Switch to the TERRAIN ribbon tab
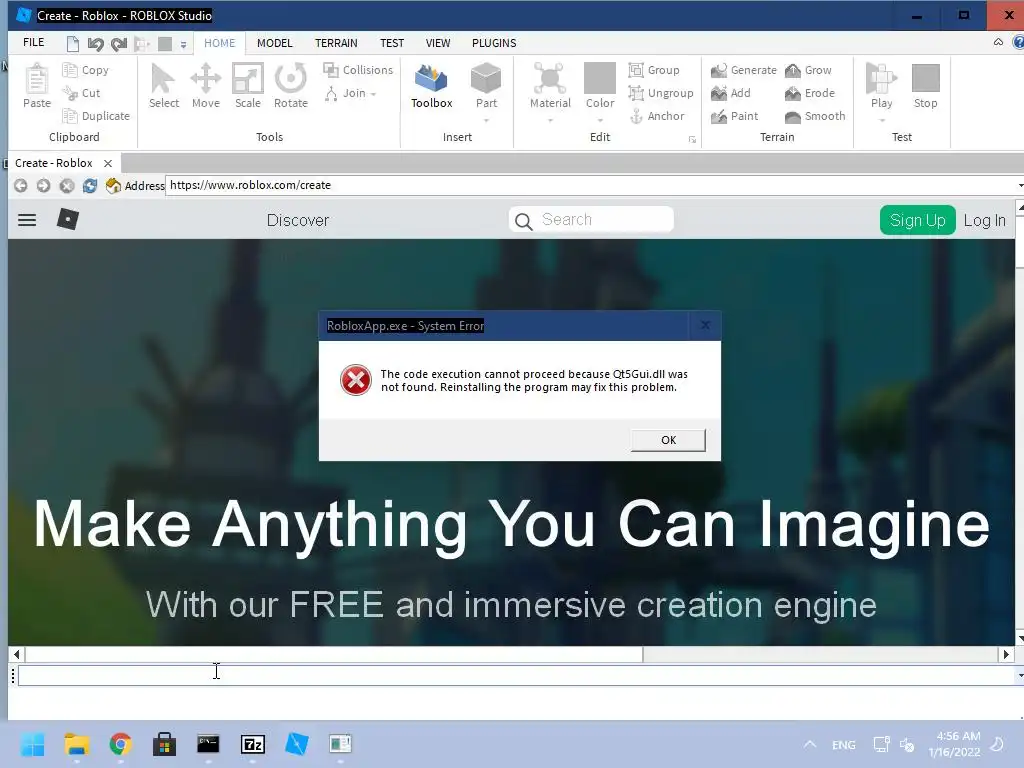The image size is (1024, 768). [336, 43]
